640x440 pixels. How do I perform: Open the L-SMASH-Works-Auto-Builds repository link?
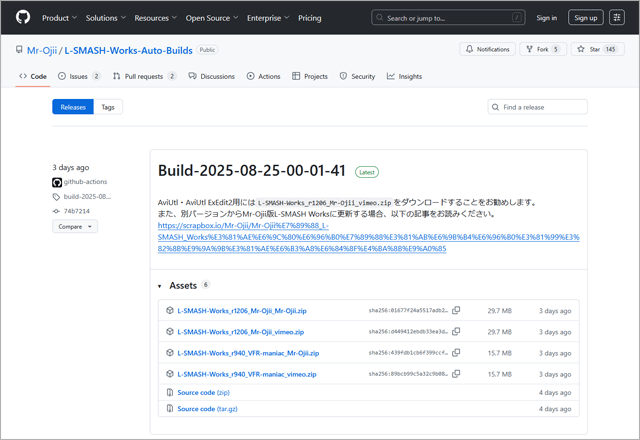click(x=129, y=50)
